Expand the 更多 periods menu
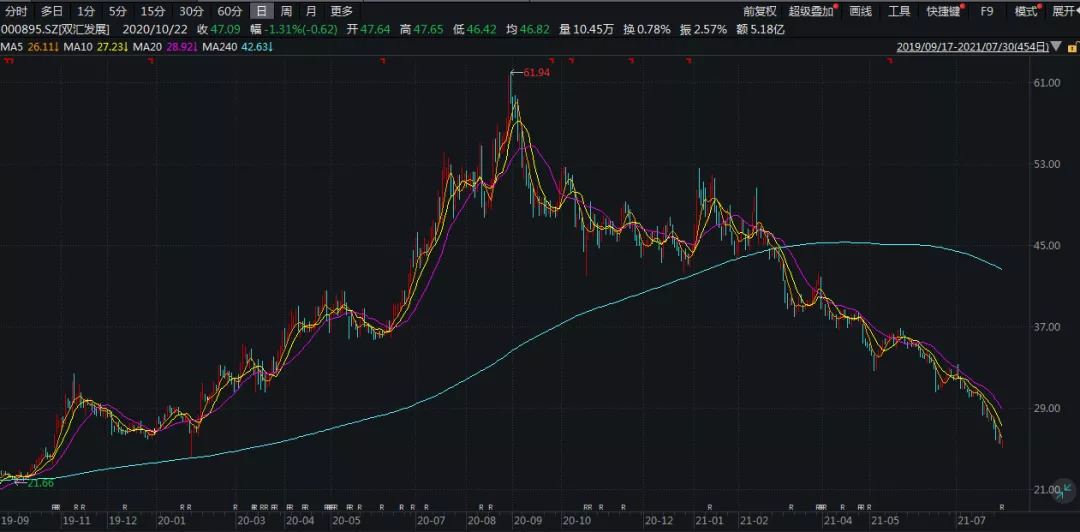The width and height of the screenshot is (1080, 532). click(341, 11)
